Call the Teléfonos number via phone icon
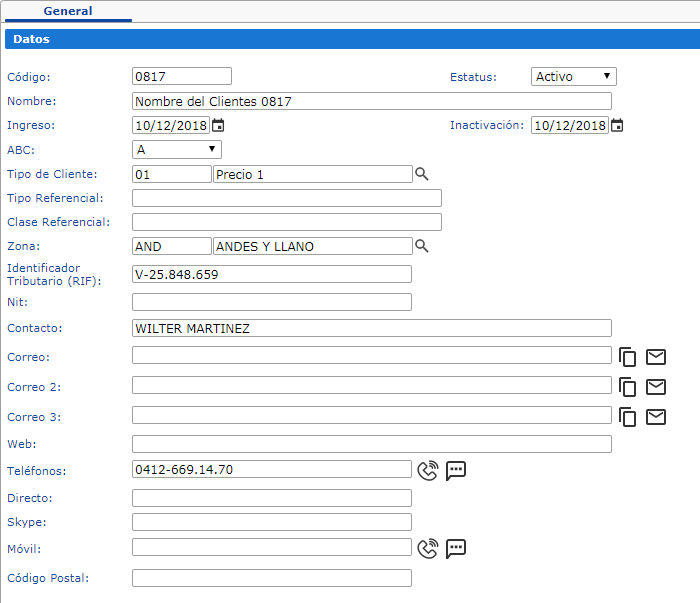 [x=428, y=470]
